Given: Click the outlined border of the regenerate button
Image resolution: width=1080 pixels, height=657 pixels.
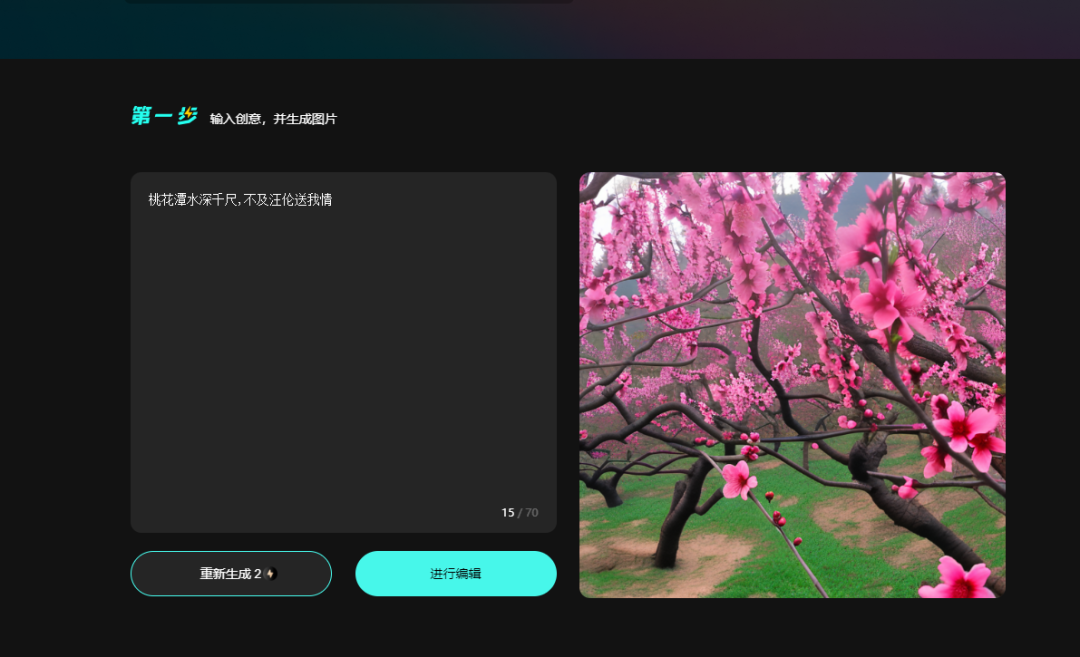Looking at the screenshot, I should pyautogui.click(x=231, y=552).
